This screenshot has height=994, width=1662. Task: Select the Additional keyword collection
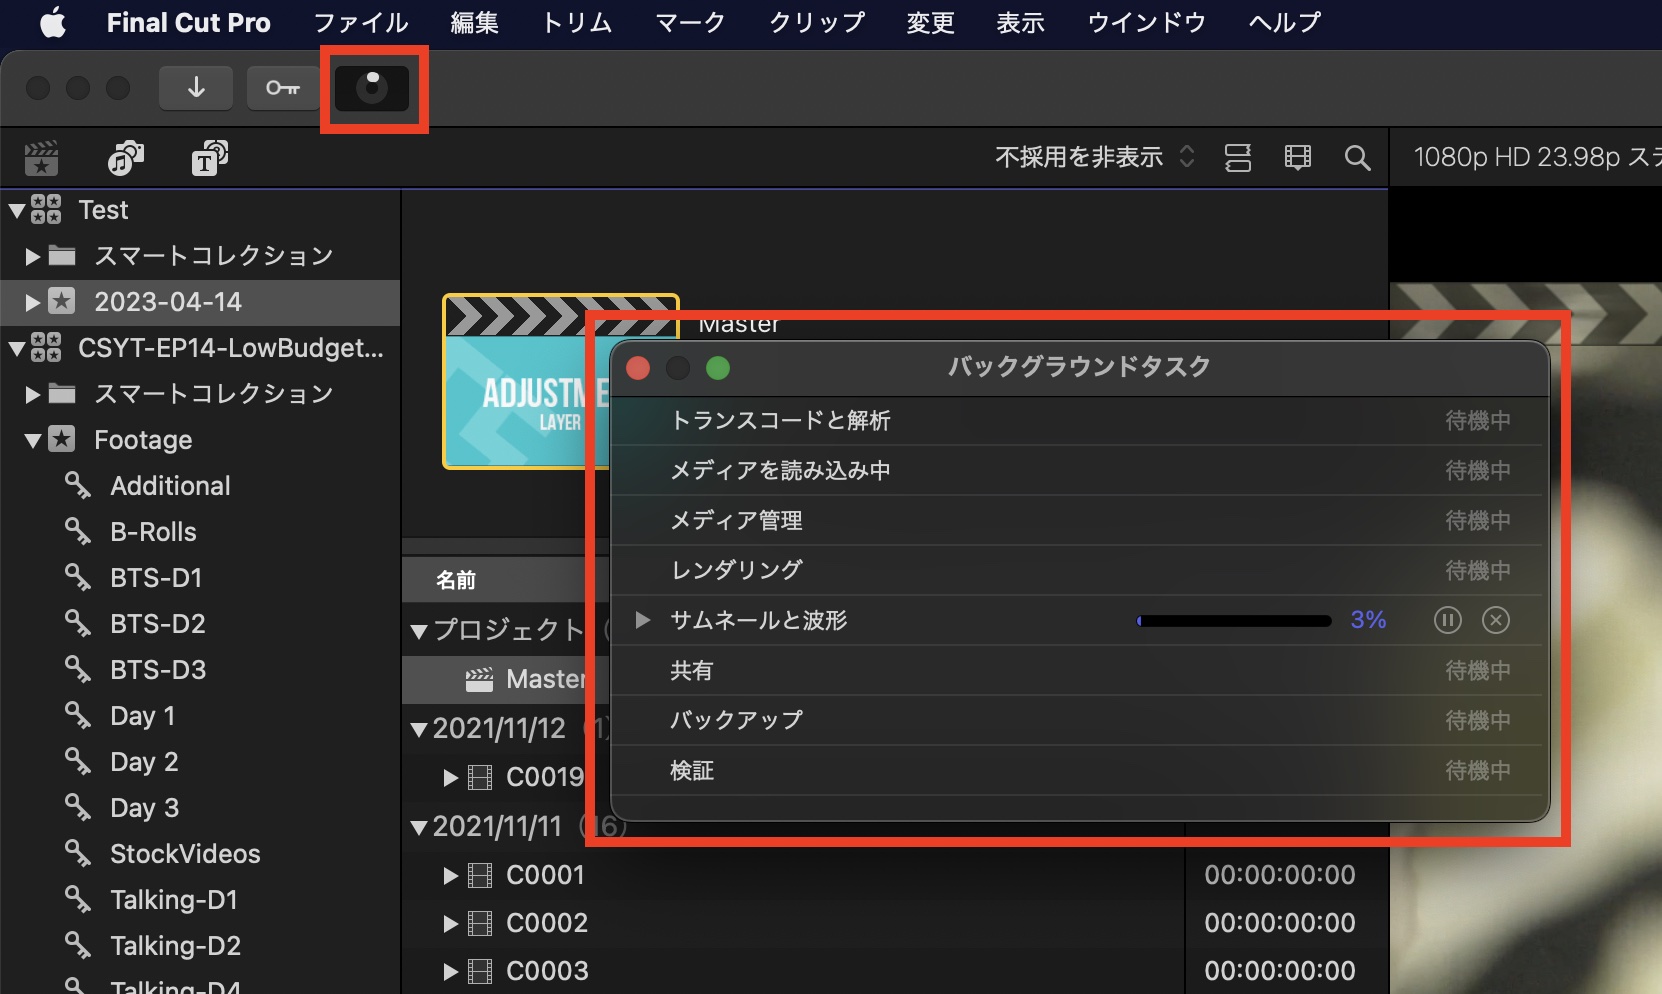(170, 486)
